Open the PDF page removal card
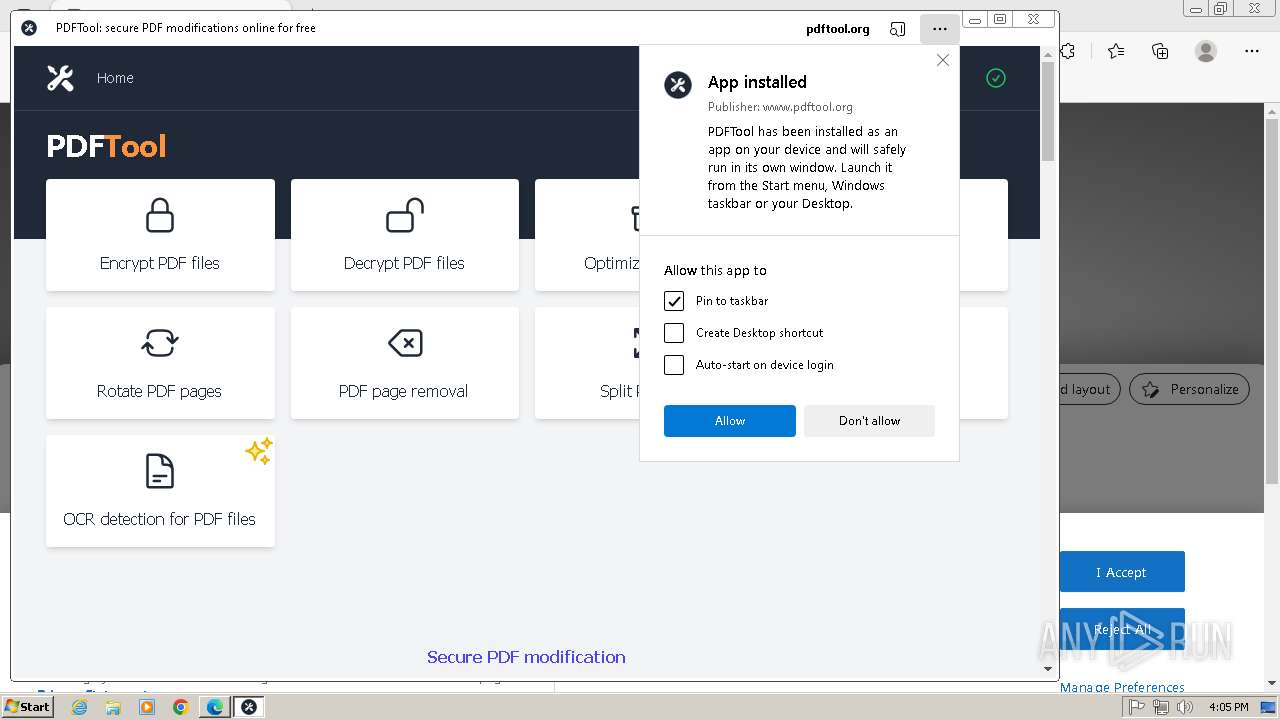1280x720 pixels. pos(404,363)
